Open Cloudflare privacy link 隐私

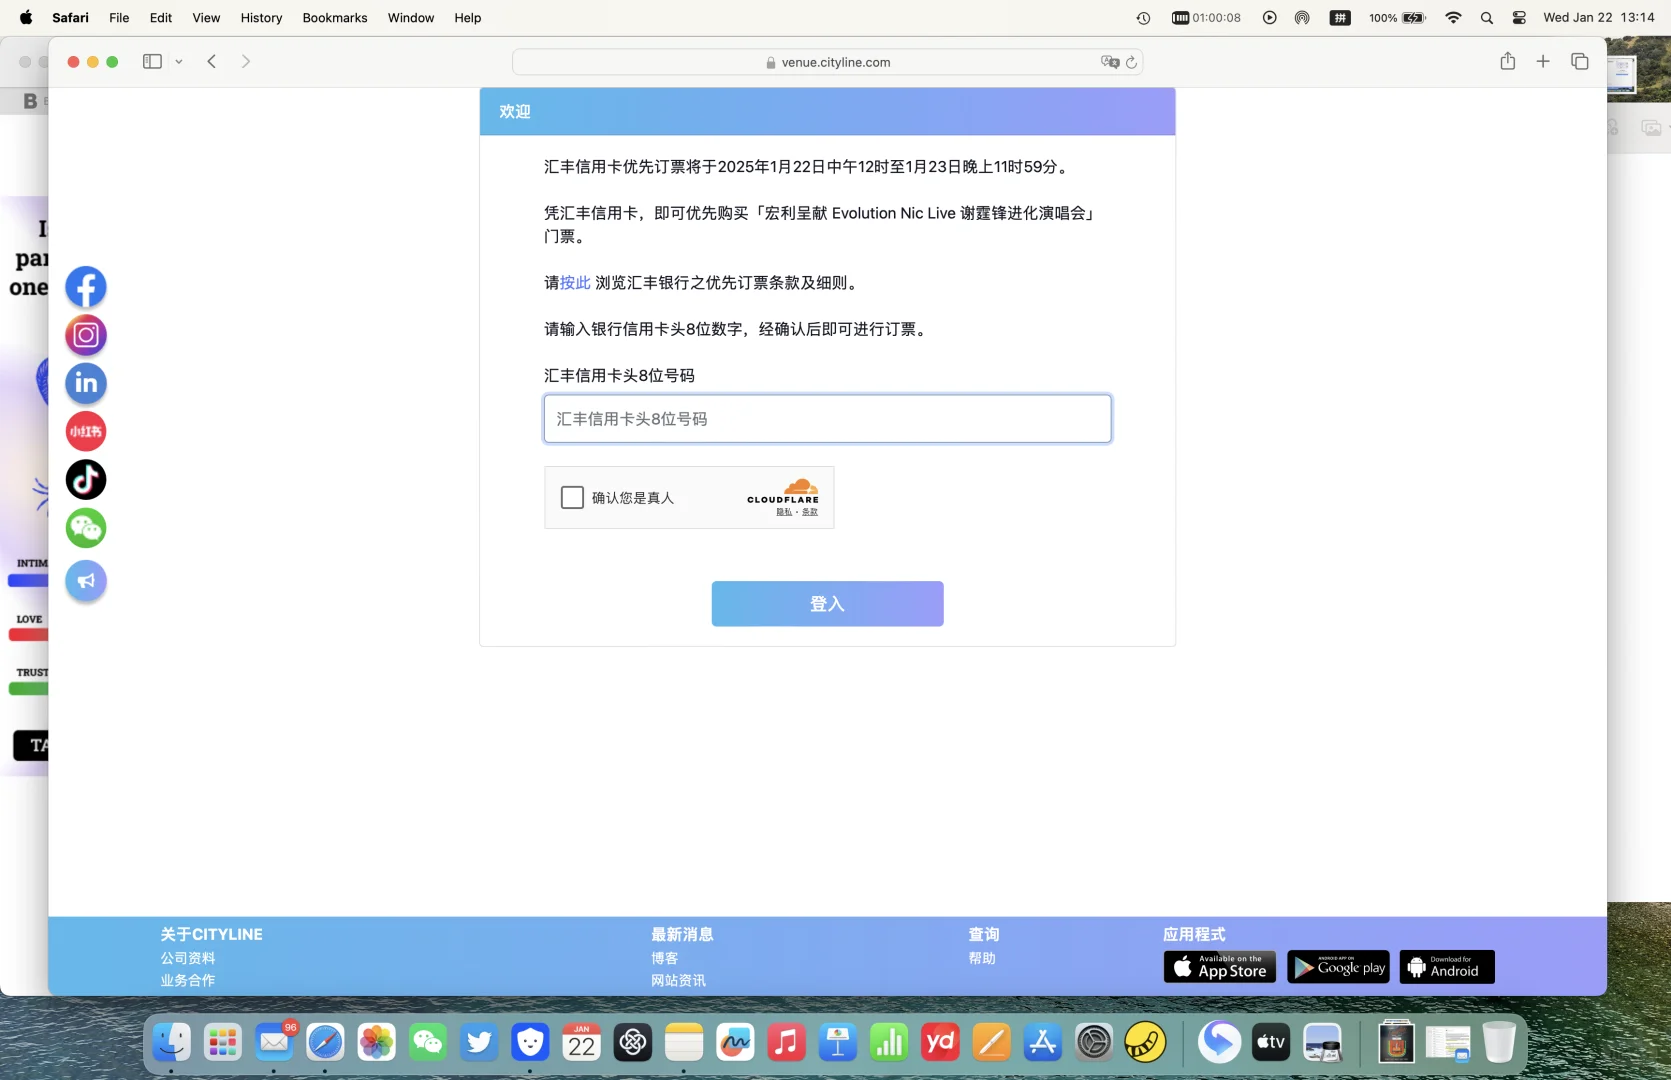(x=784, y=512)
